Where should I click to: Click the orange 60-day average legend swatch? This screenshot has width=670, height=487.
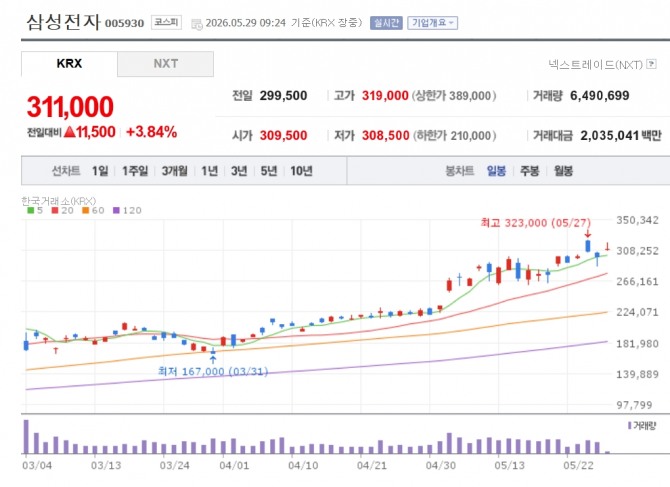click(85, 210)
